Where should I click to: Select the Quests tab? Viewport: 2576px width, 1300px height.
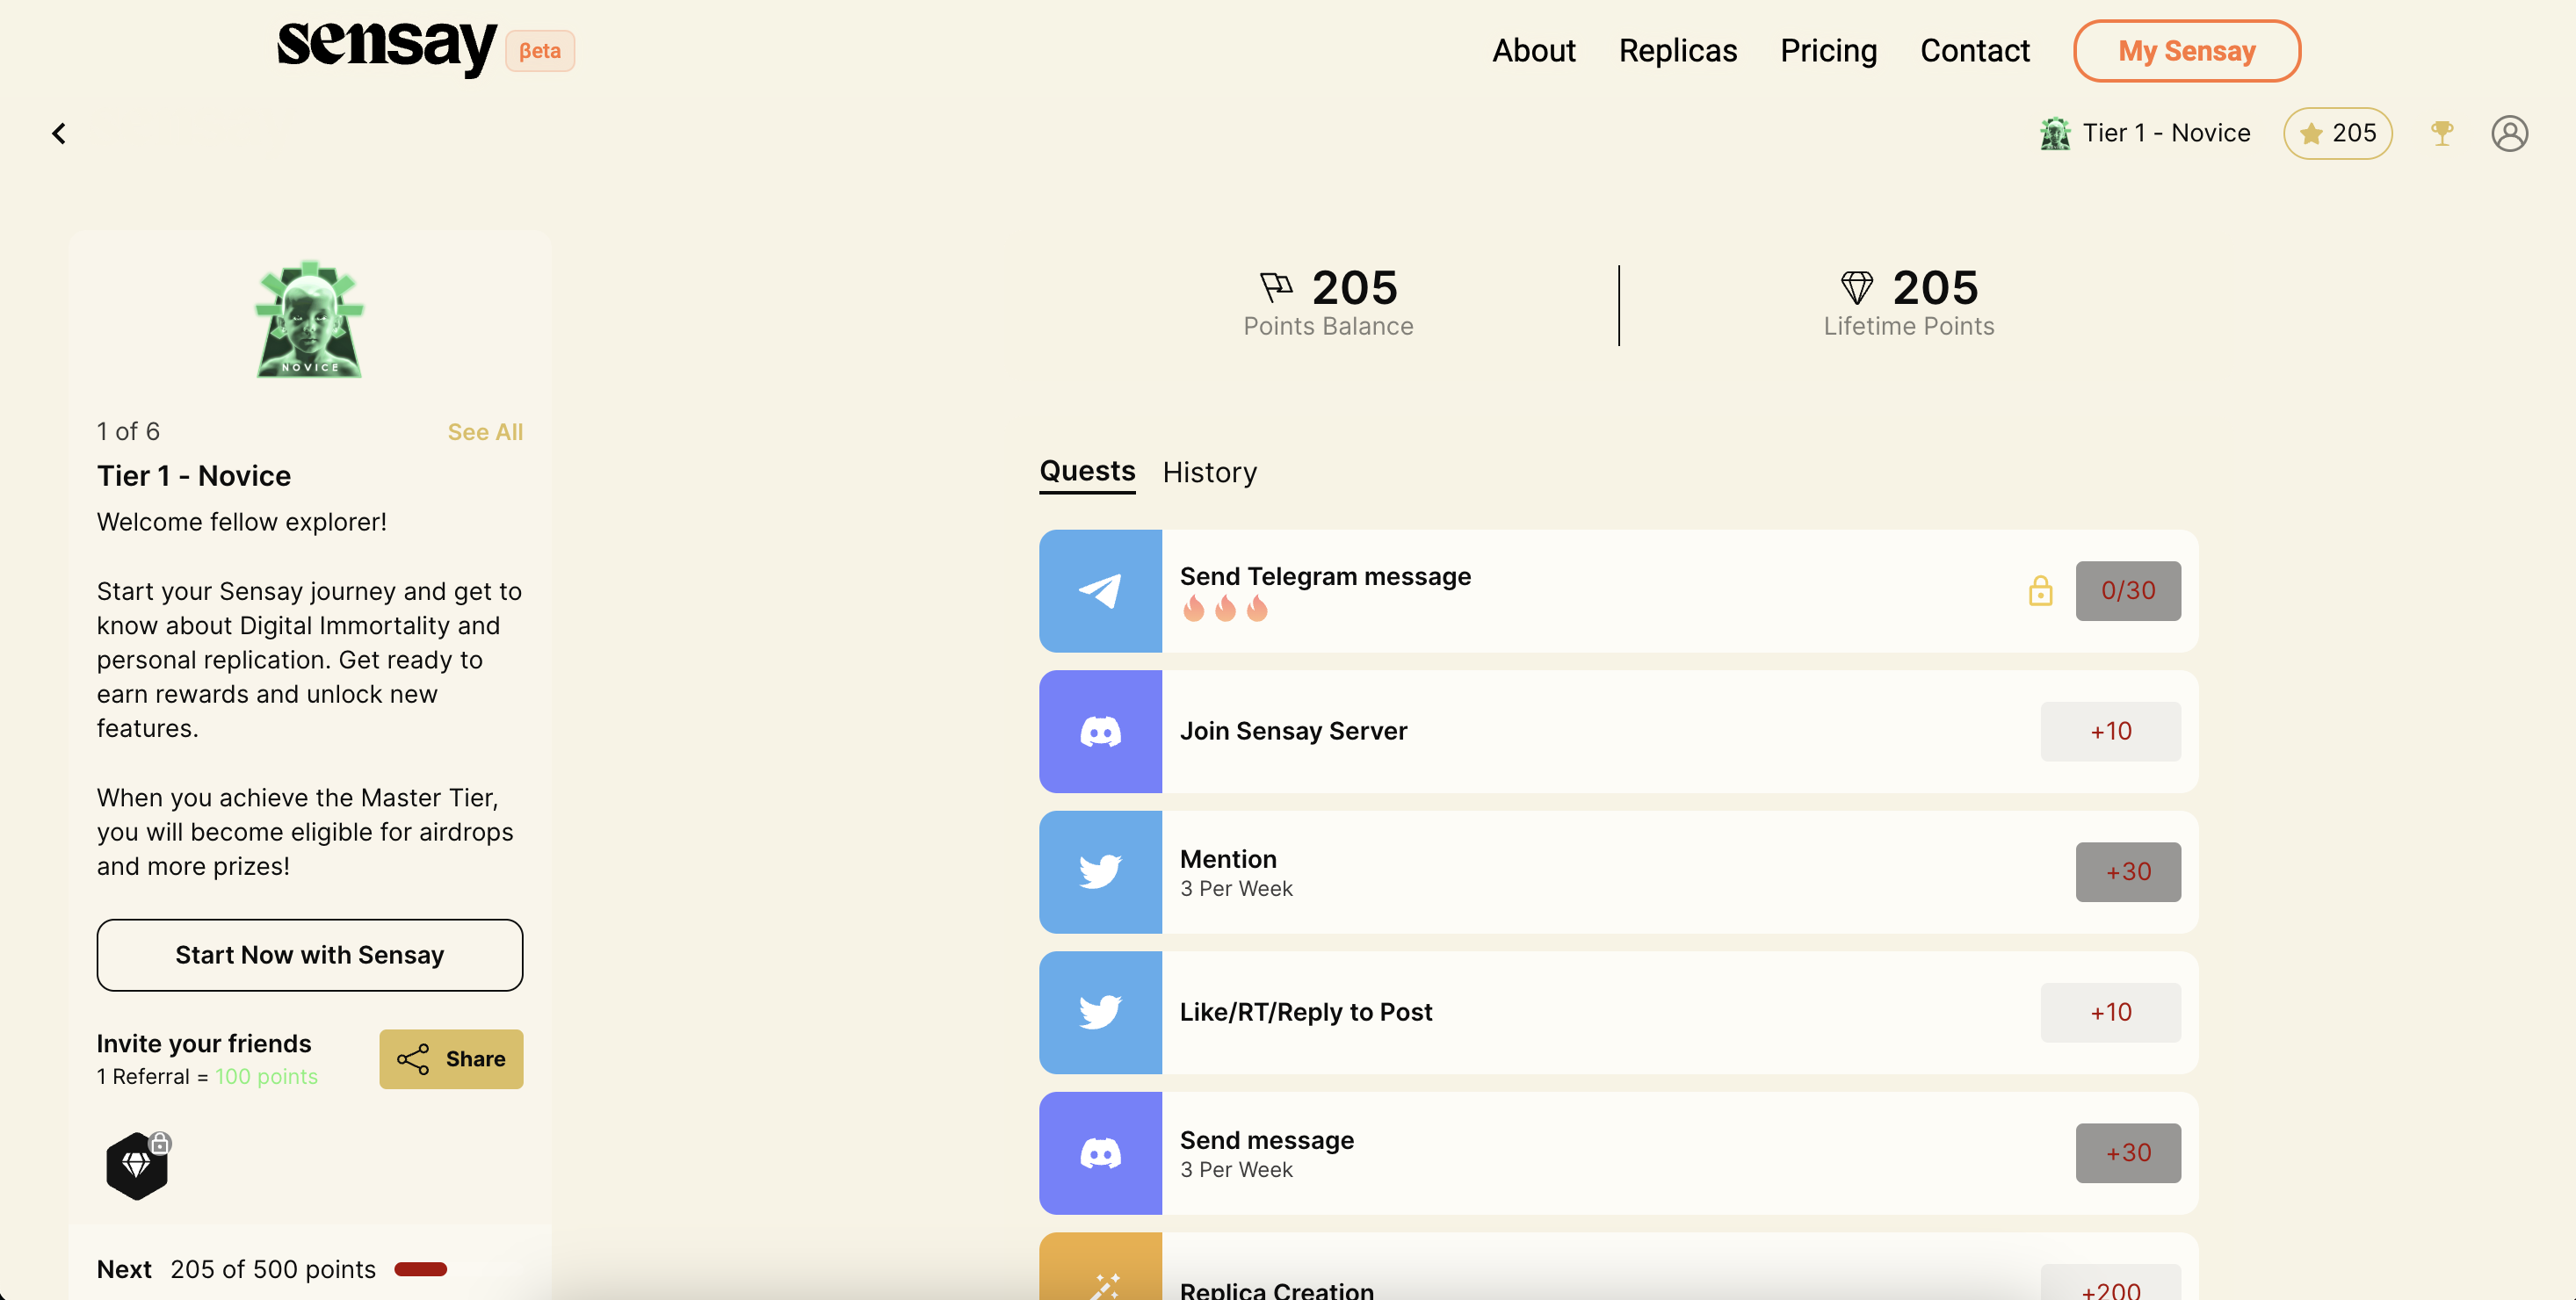point(1087,471)
